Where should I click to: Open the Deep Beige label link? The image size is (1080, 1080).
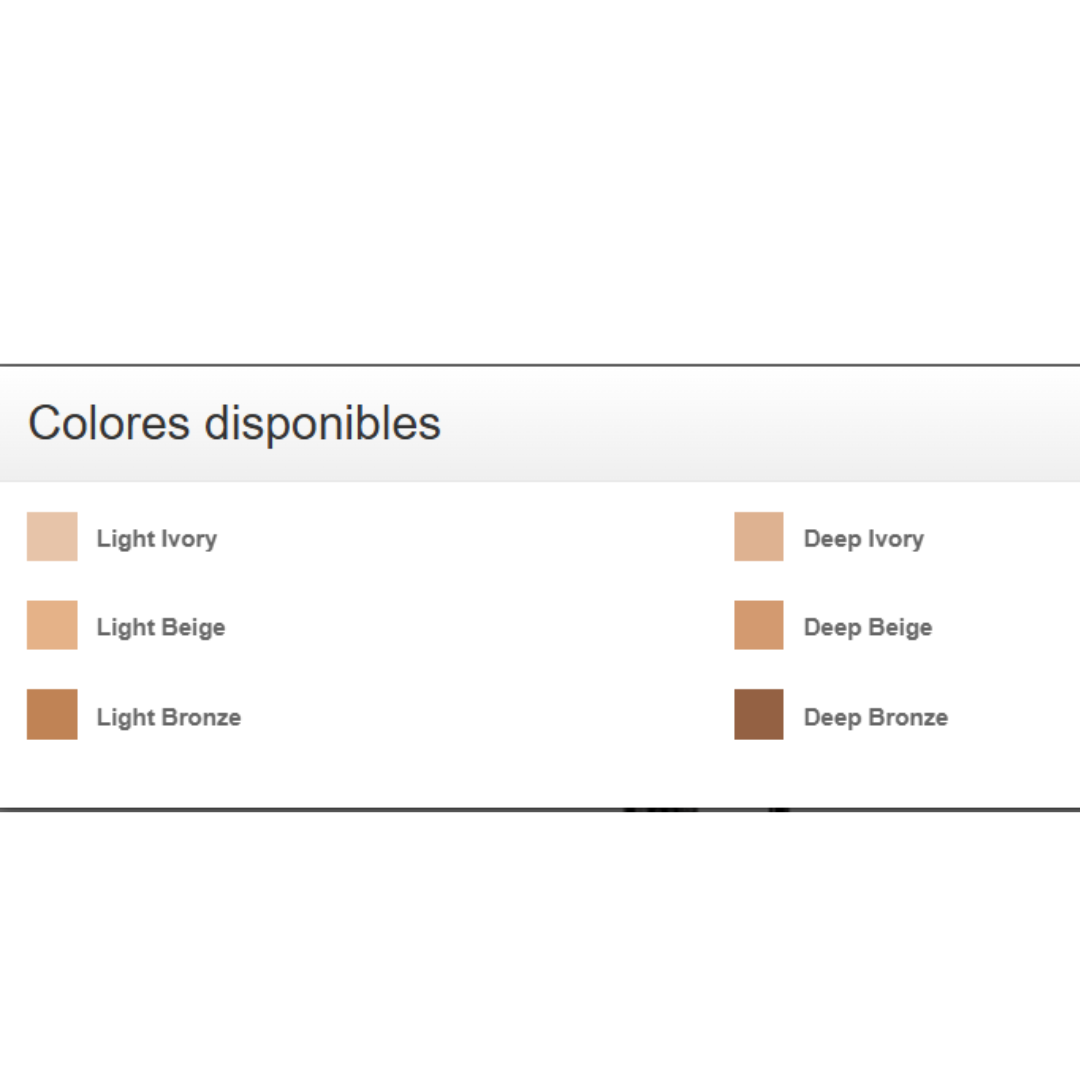tap(868, 627)
